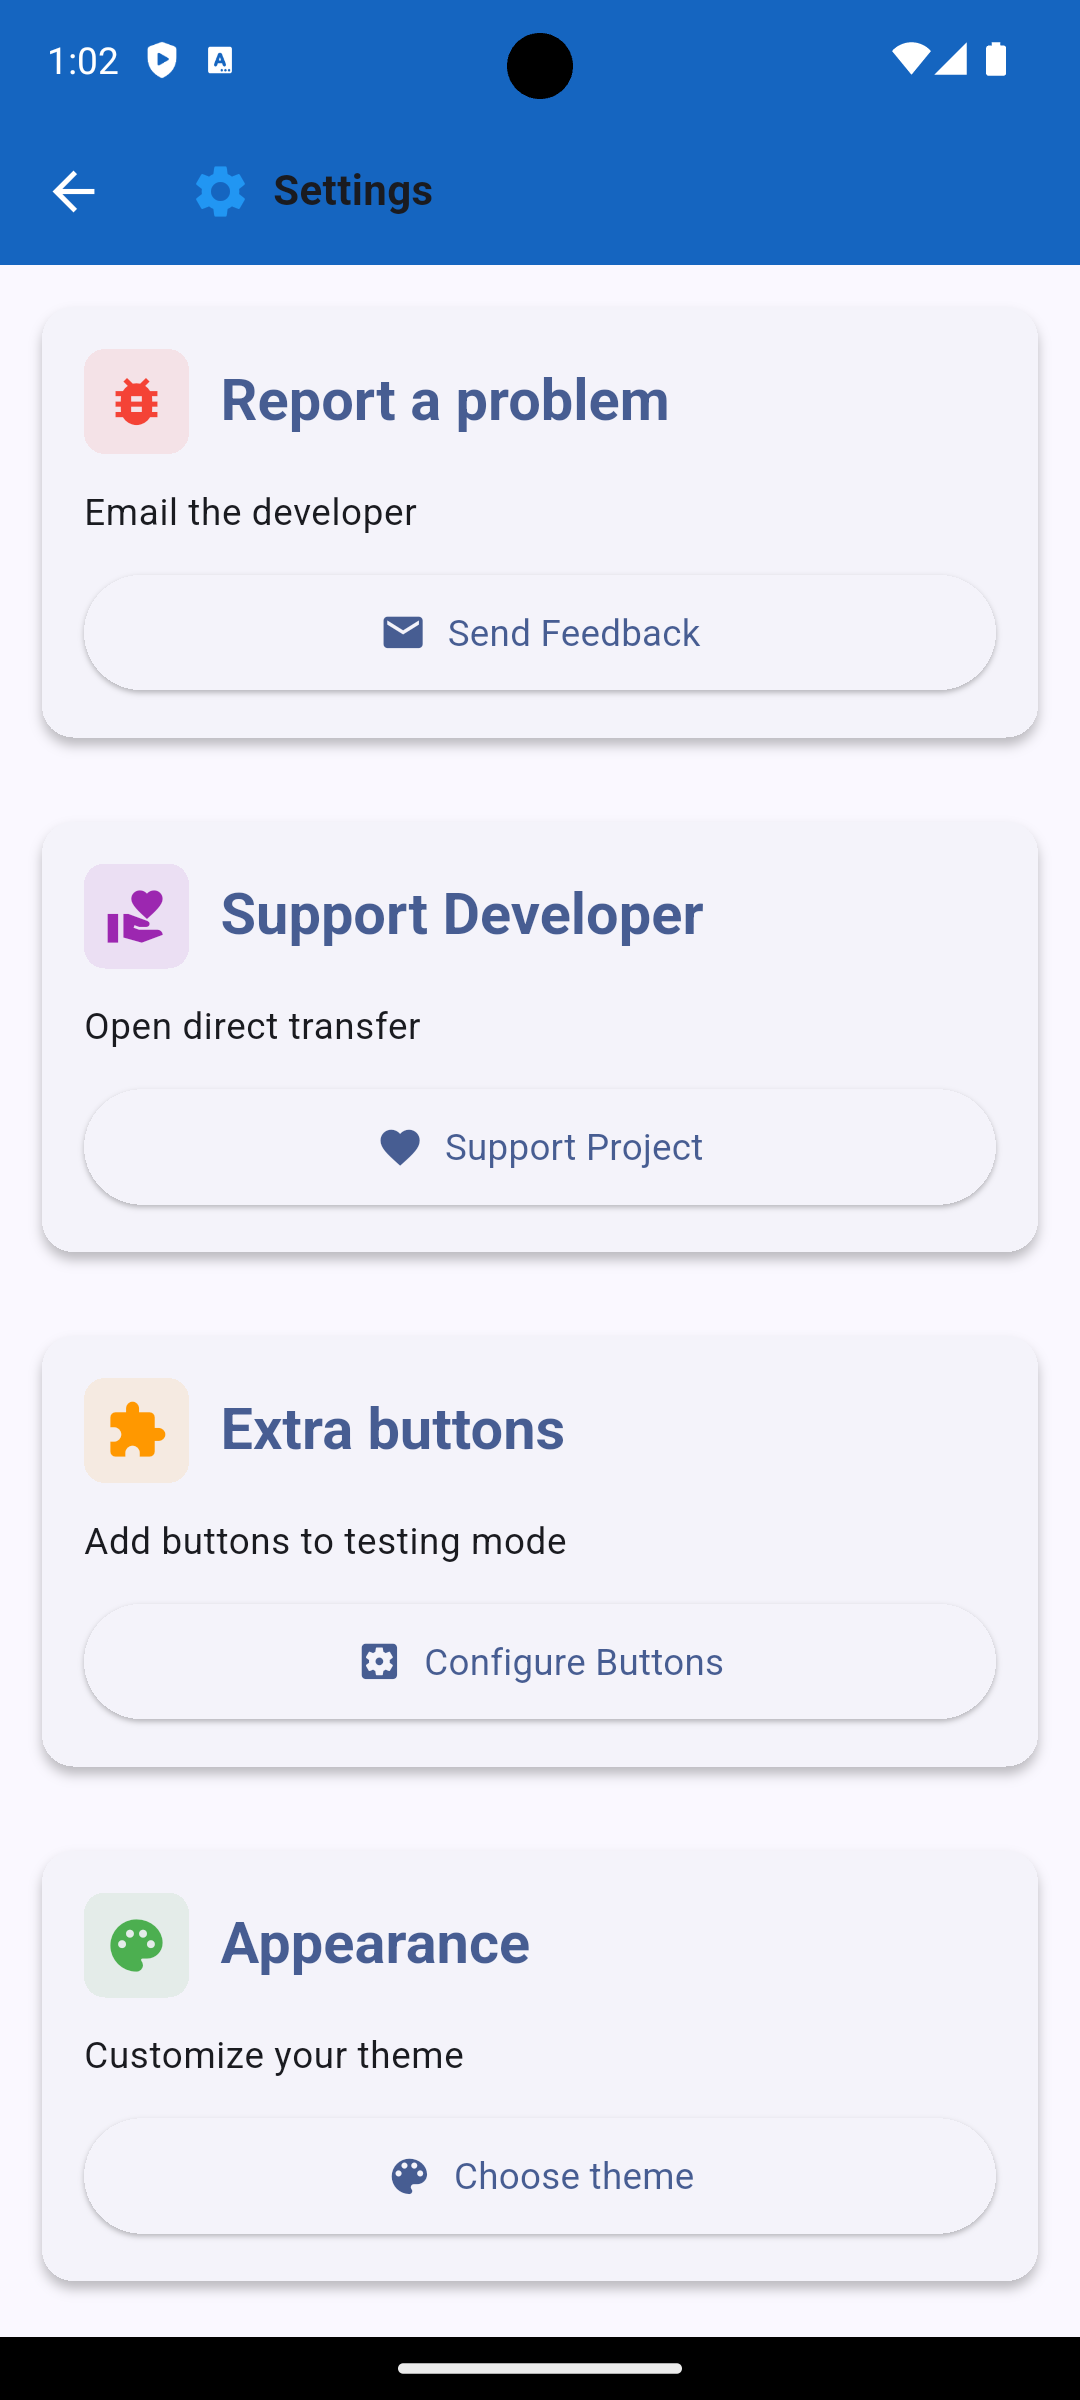Tap the Support Developer heading

[461, 914]
